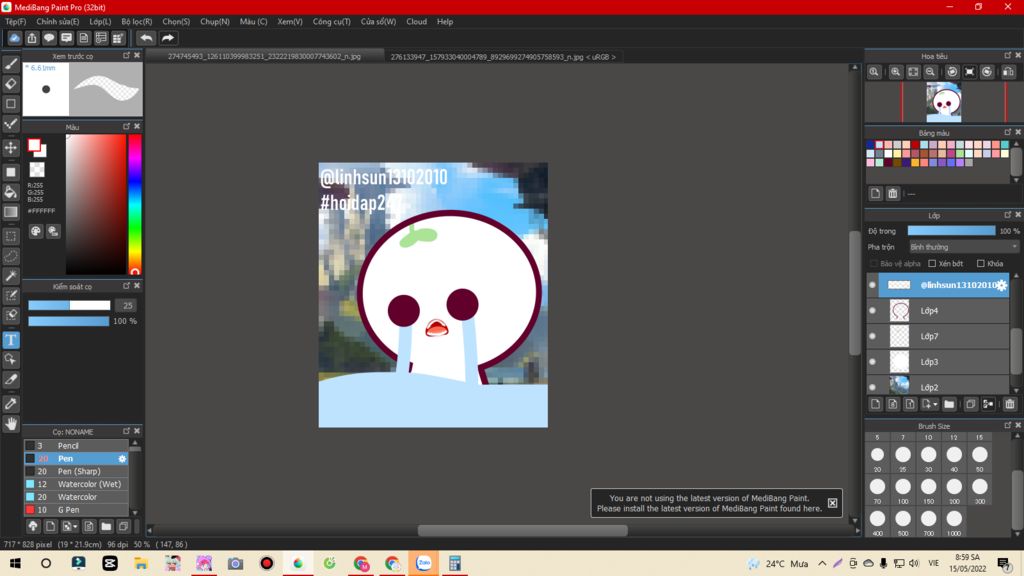Open the Windows Start menu
Image resolution: width=1024 pixels, height=576 pixels.
tap(15, 563)
